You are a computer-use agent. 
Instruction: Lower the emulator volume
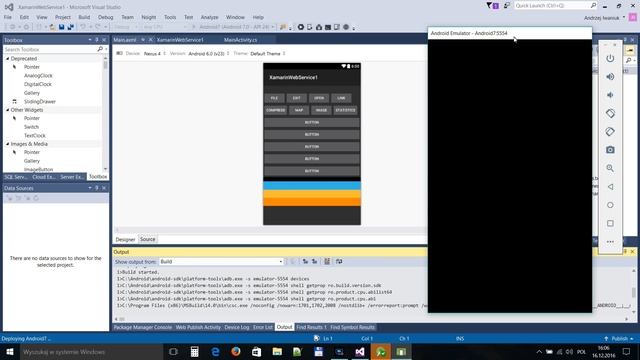[610, 95]
